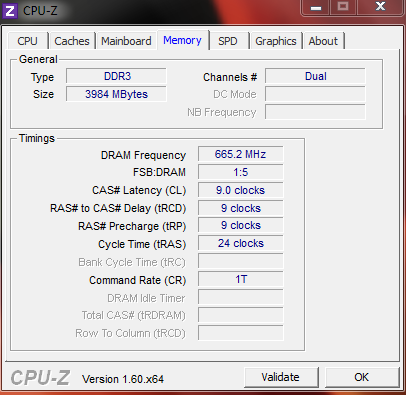Close the CPU-Z window

pyautogui.click(x=380, y=7)
